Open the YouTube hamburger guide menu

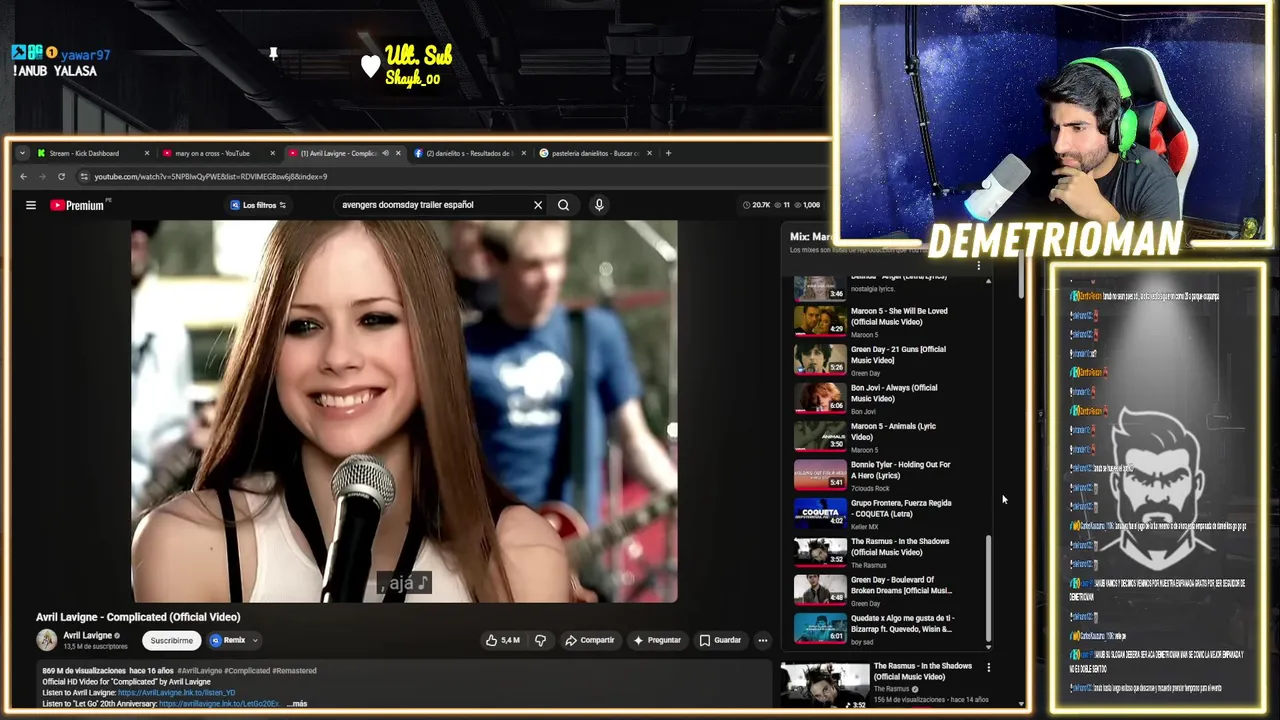[x=31, y=205]
